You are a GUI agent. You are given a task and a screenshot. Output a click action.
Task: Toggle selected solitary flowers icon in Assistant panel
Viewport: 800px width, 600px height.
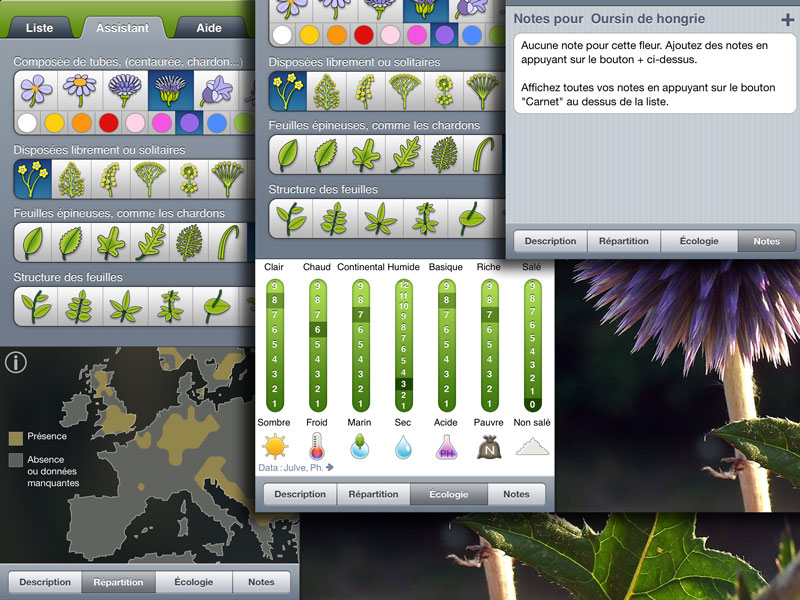pyautogui.click(x=33, y=179)
